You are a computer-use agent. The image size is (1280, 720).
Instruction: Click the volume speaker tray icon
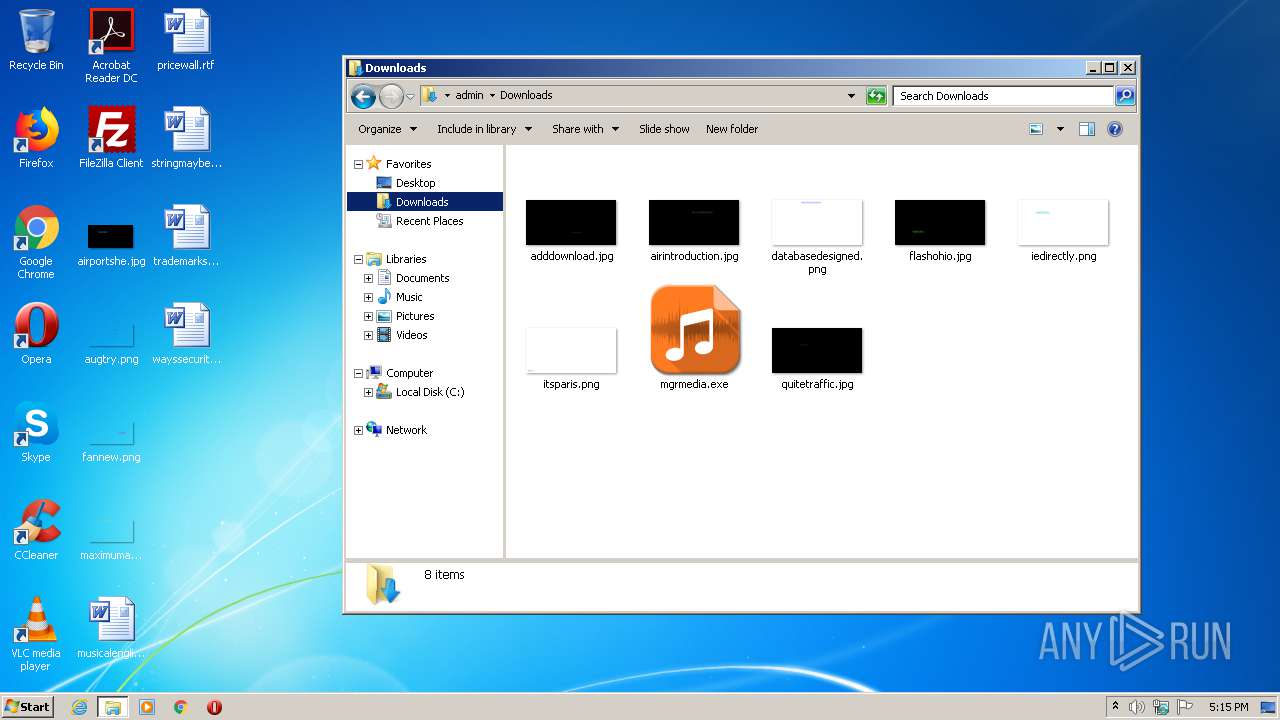[1137, 707]
